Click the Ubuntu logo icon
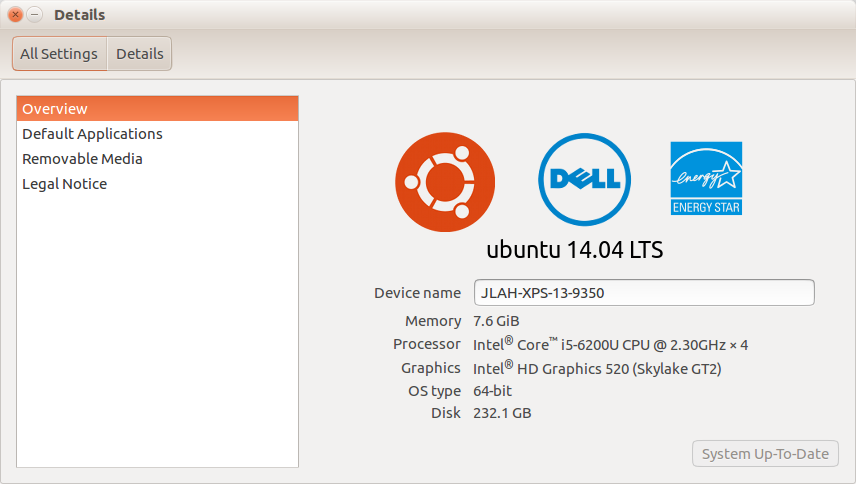This screenshot has height=484, width=856. point(445,182)
